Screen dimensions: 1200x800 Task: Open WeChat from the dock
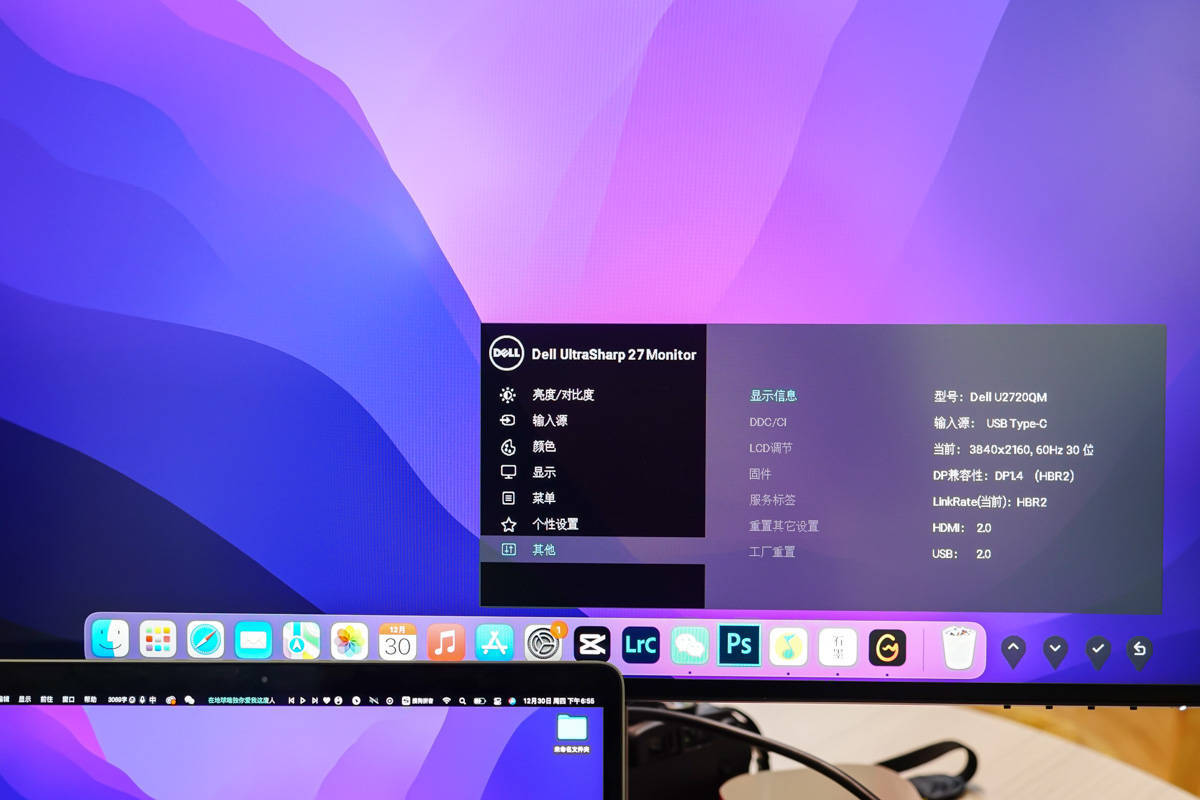[689, 645]
